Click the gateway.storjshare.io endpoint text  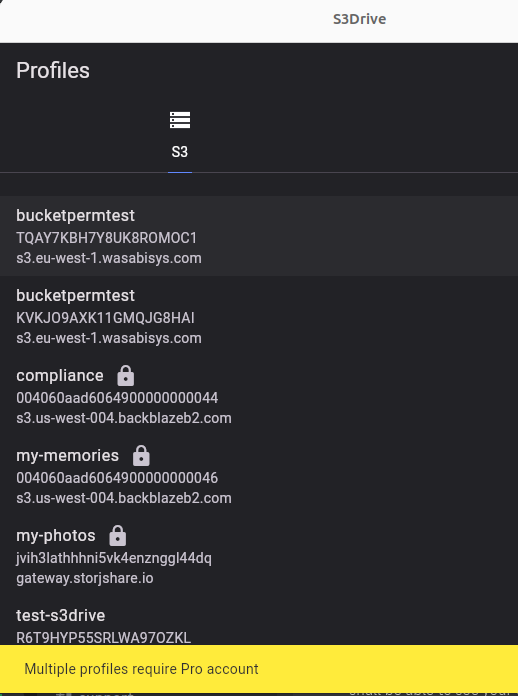point(85,578)
